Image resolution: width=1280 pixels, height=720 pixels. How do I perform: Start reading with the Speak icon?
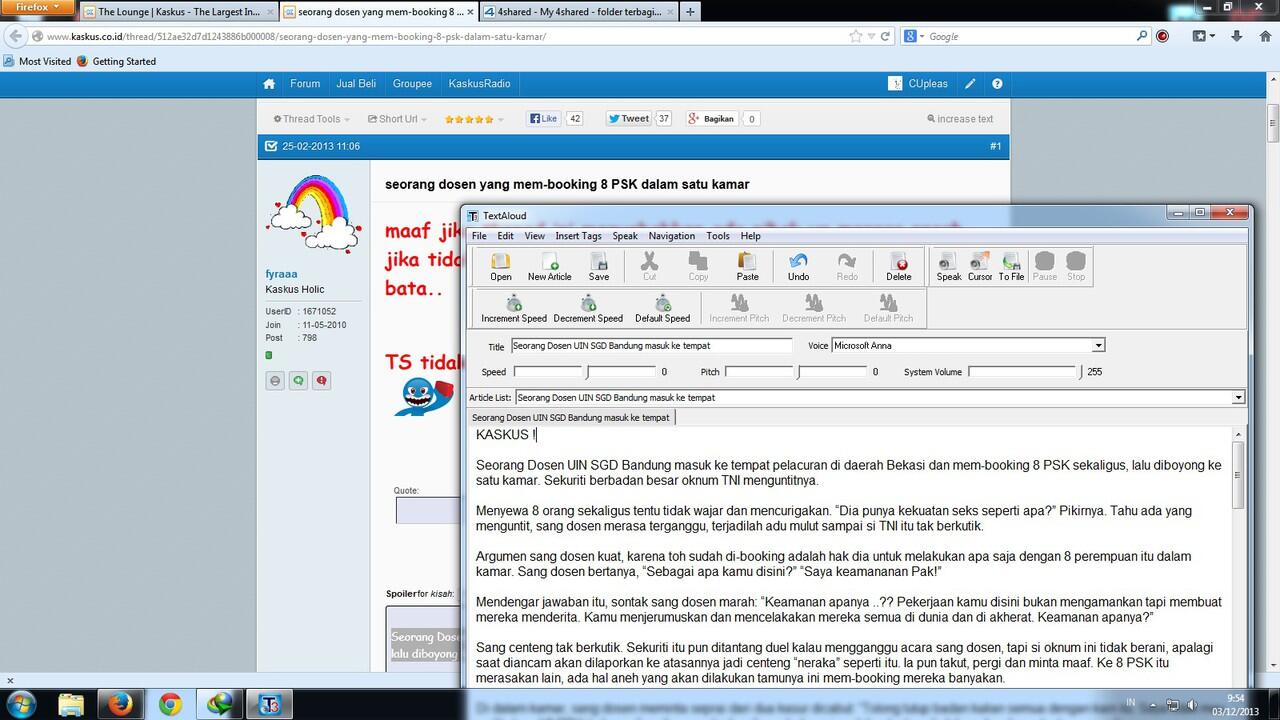[x=949, y=266]
